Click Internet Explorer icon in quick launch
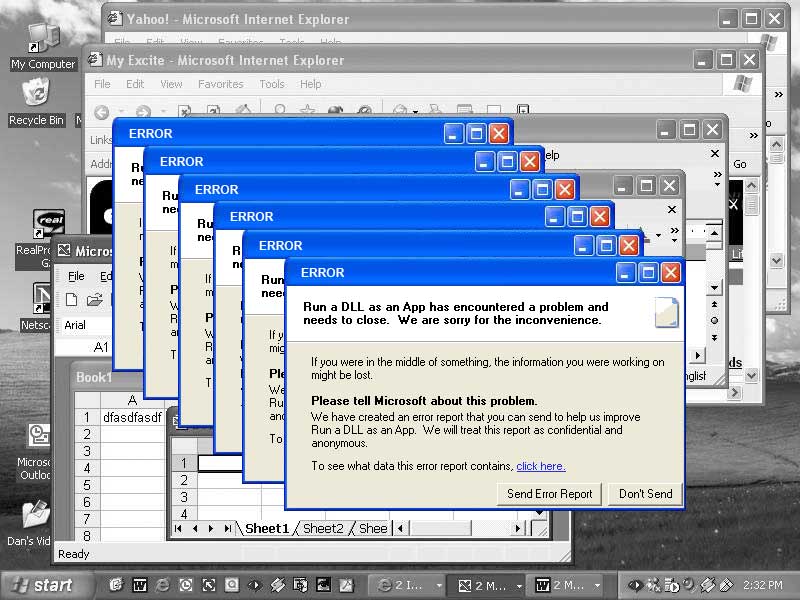This screenshot has height=600, width=800. coord(162,585)
